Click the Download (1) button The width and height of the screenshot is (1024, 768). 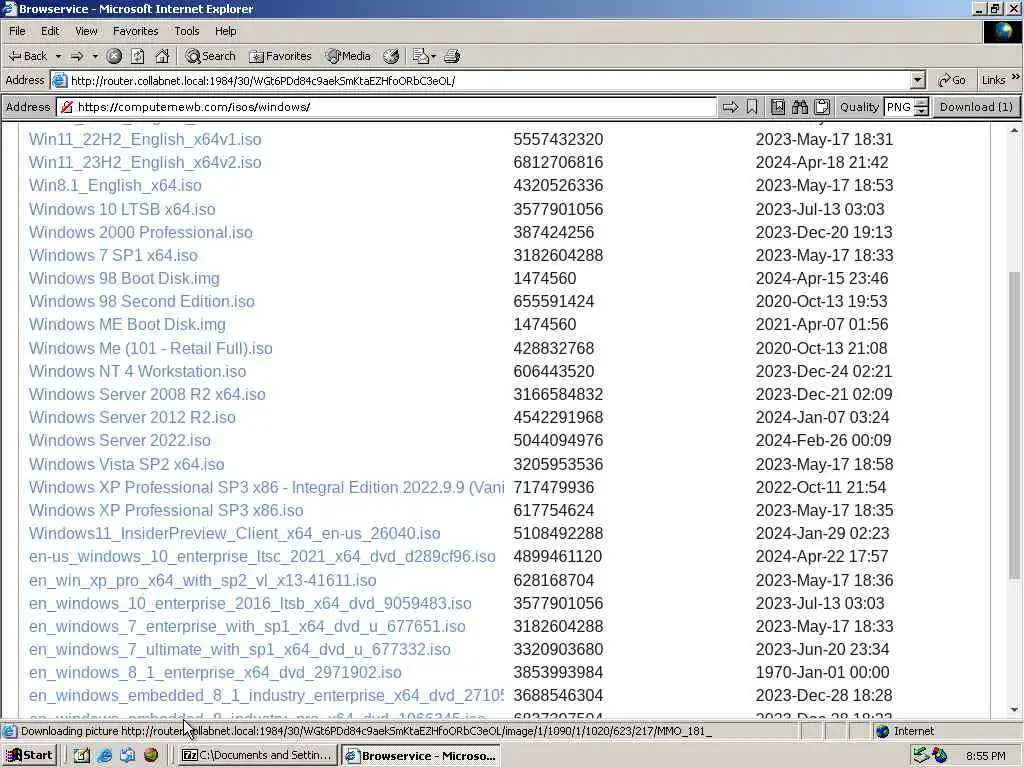pos(976,106)
